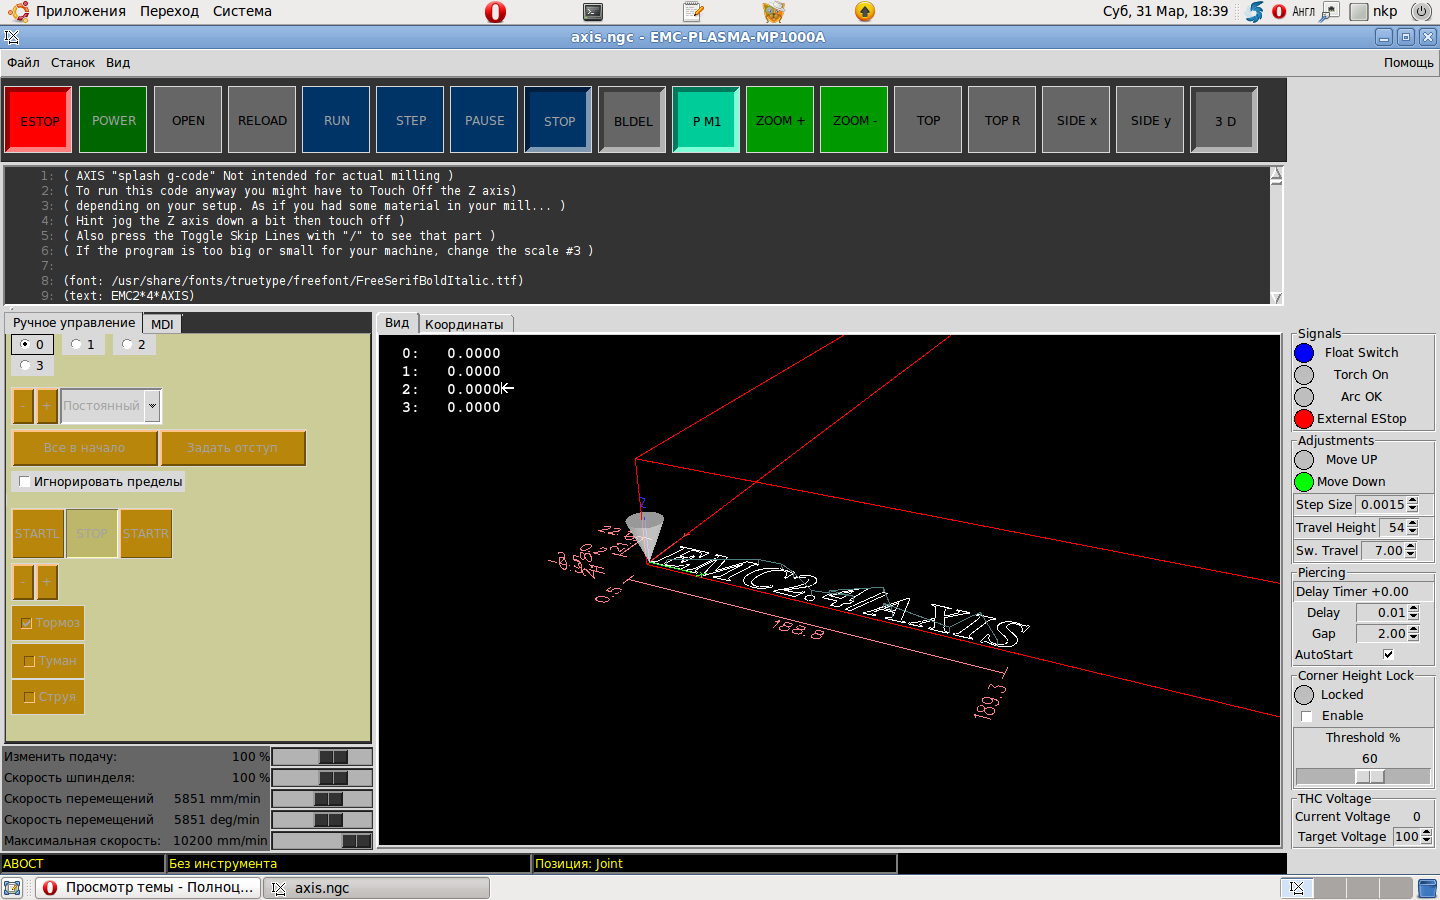This screenshot has width=1440, height=900.
Task: Adjust Target Voltage spinner arrows
Action: [1426, 837]
